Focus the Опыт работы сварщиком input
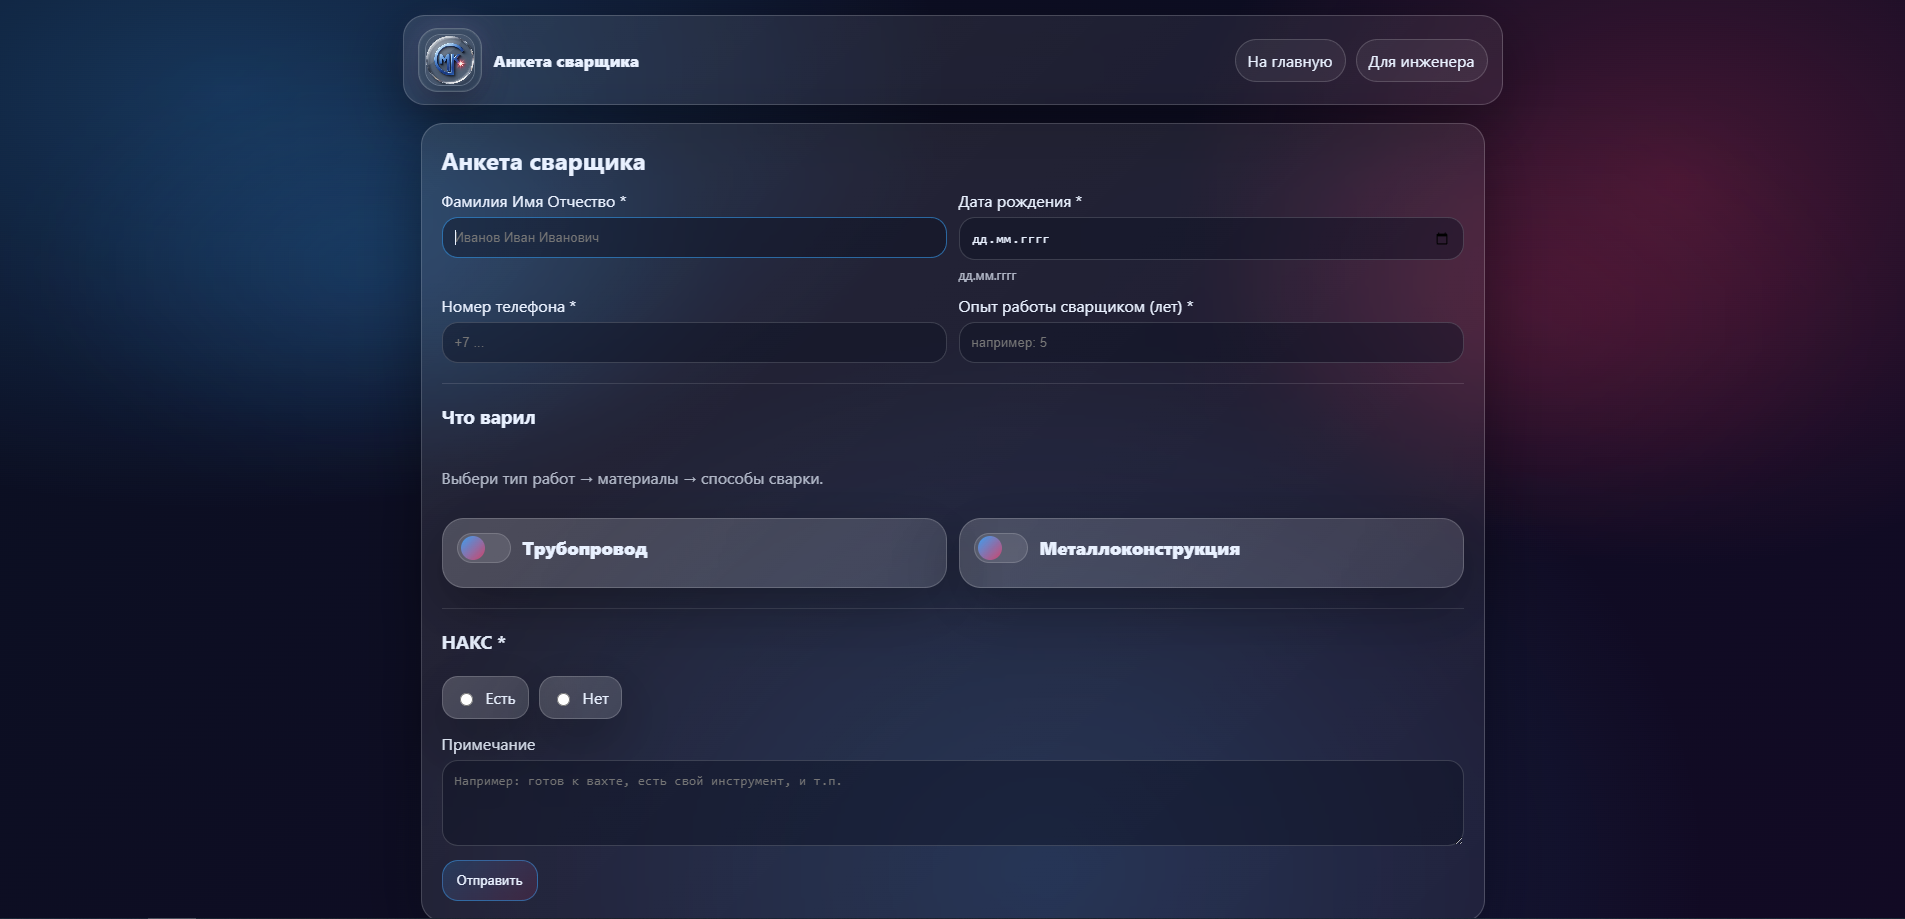 pyautogui.click(x=1210, y=343)
